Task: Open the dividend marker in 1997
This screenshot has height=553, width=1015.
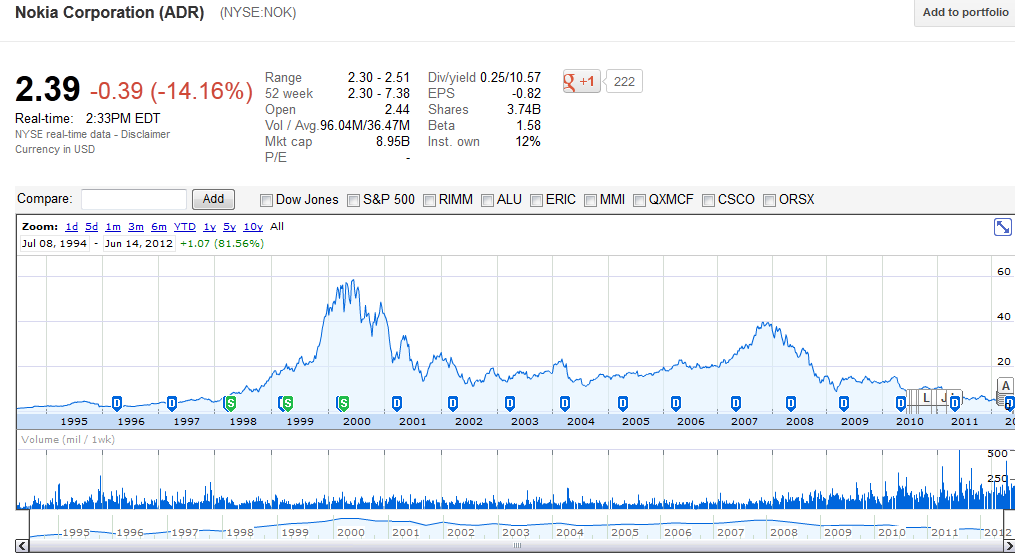Action: coord(172,403)
